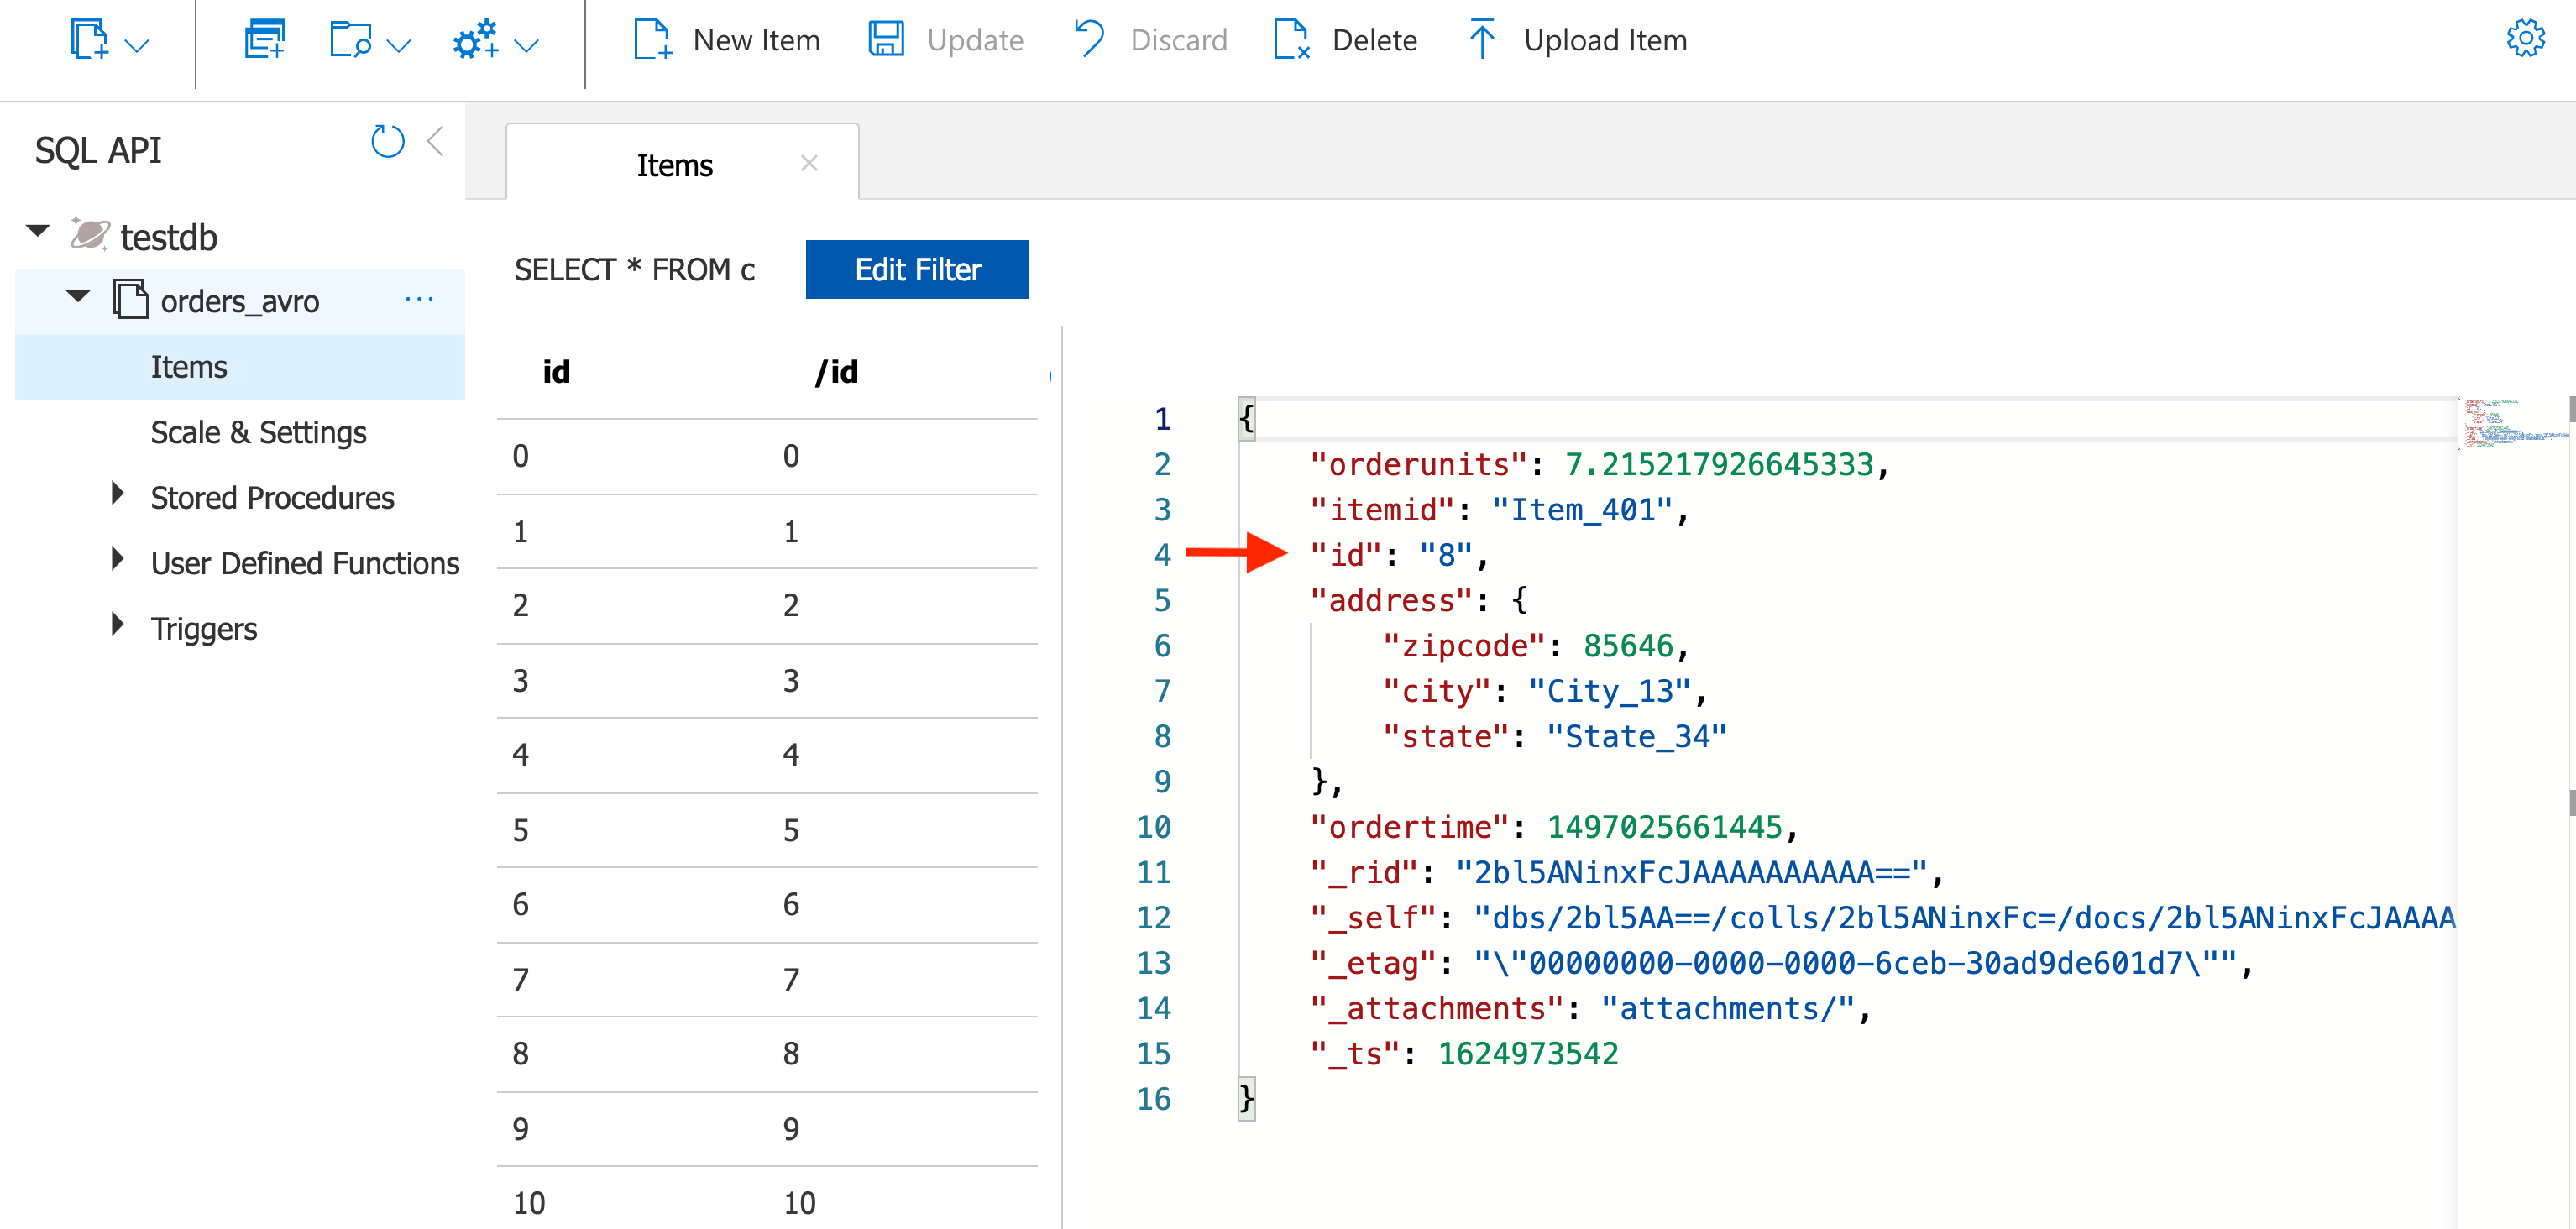Open the New Container dropdown arrow
Image resolution: width=2576 pixels, height=1229 pixels.
(137, 45)
